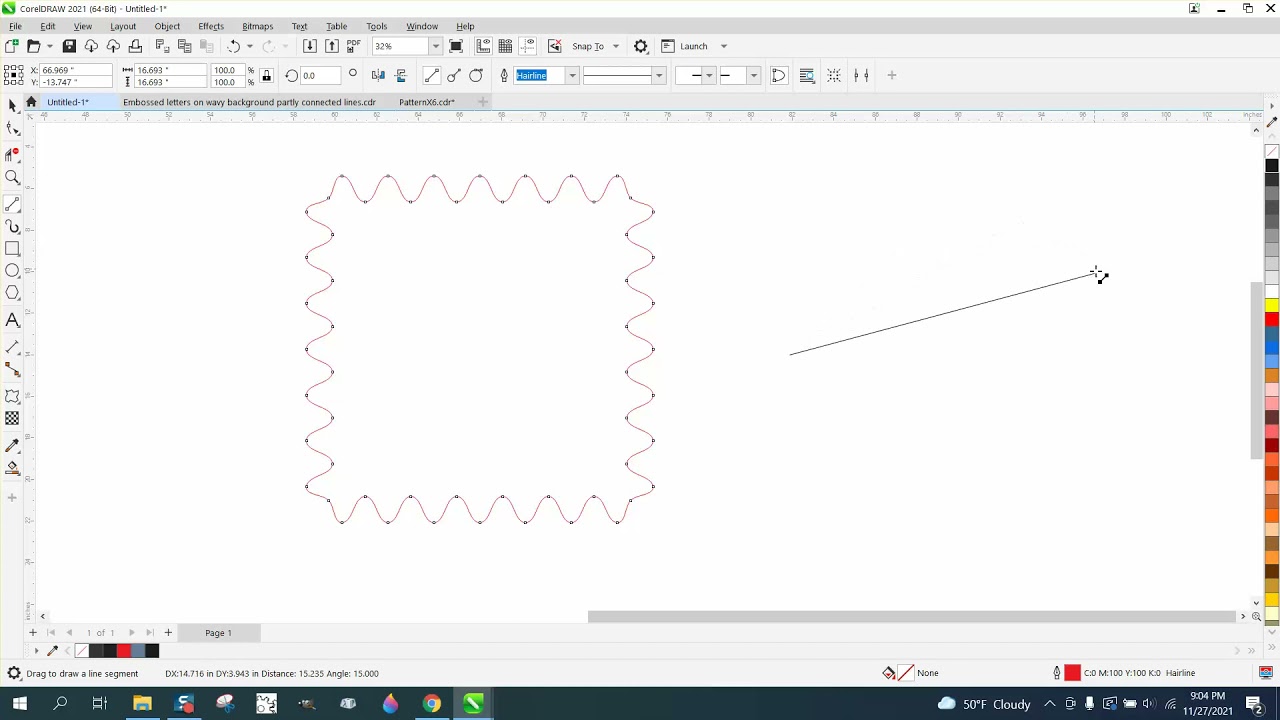Image resolution: width=1280 pixels, height=720 pixels.
Task: Enable the tangent 2-point line mode
Action: click(x=476, y=75)
